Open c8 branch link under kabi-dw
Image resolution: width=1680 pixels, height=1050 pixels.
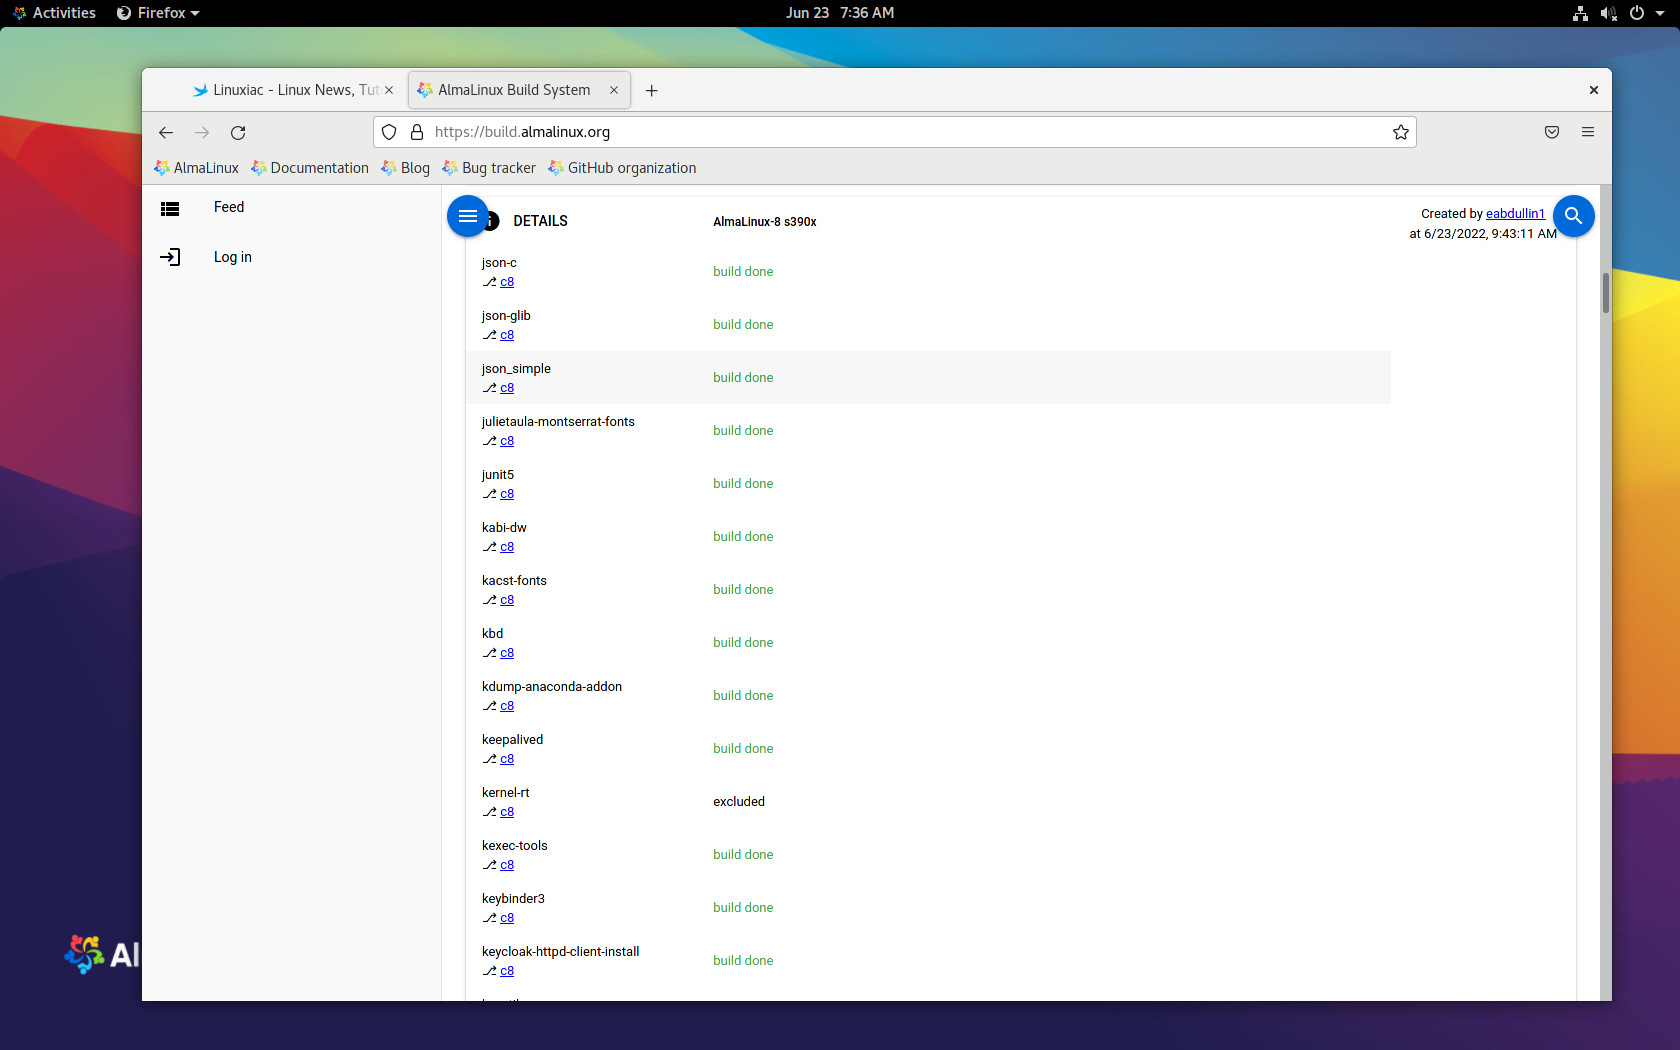(x=507, y=547)
